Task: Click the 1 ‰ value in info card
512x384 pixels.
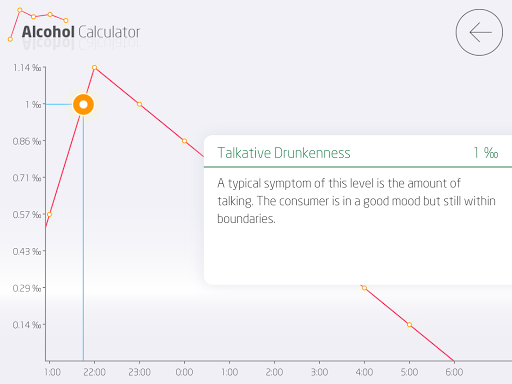Action: click(x=486, y=153)
